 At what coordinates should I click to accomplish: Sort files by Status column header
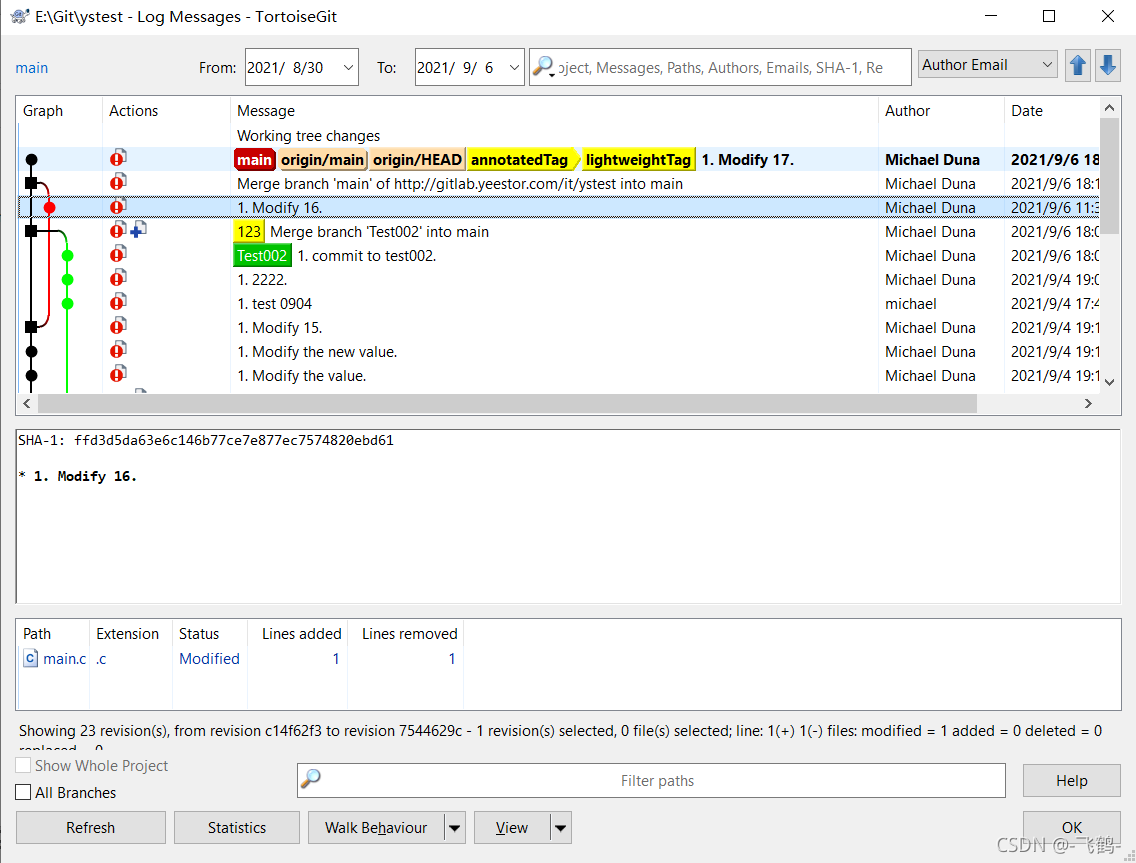click(210, 634)
